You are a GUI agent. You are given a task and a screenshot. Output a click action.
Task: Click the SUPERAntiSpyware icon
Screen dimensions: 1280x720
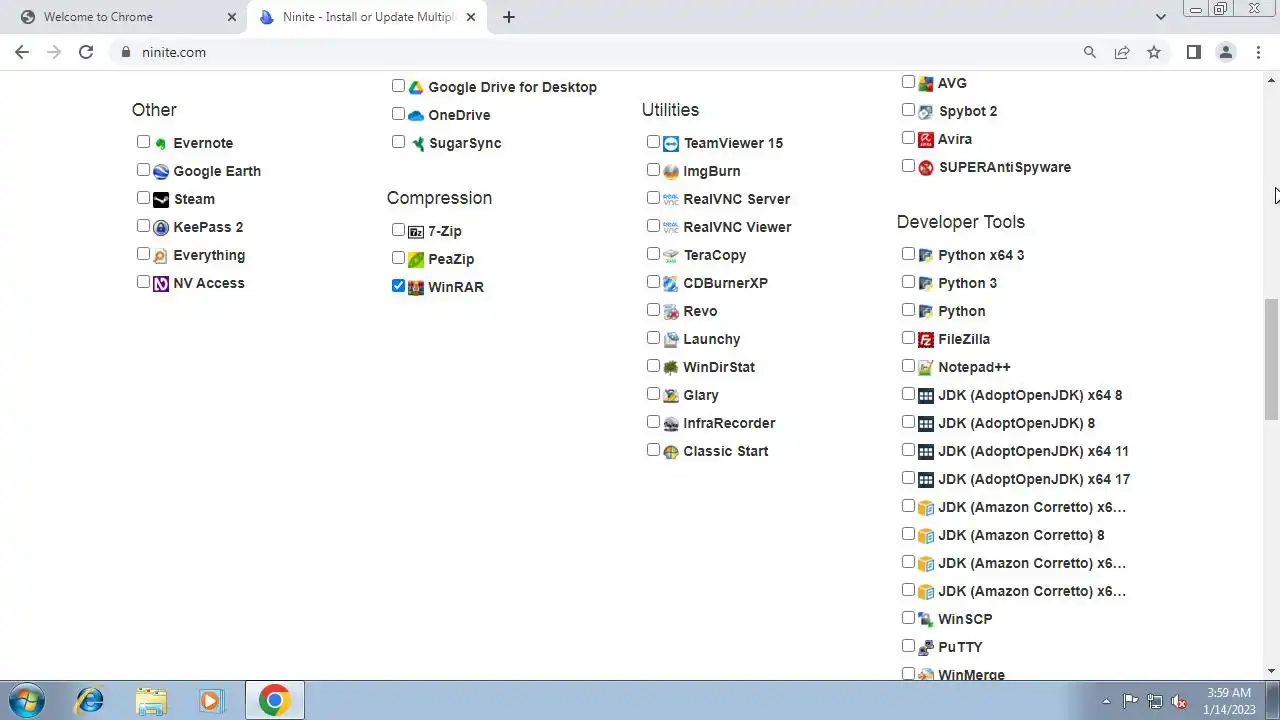tap(926, 167)
